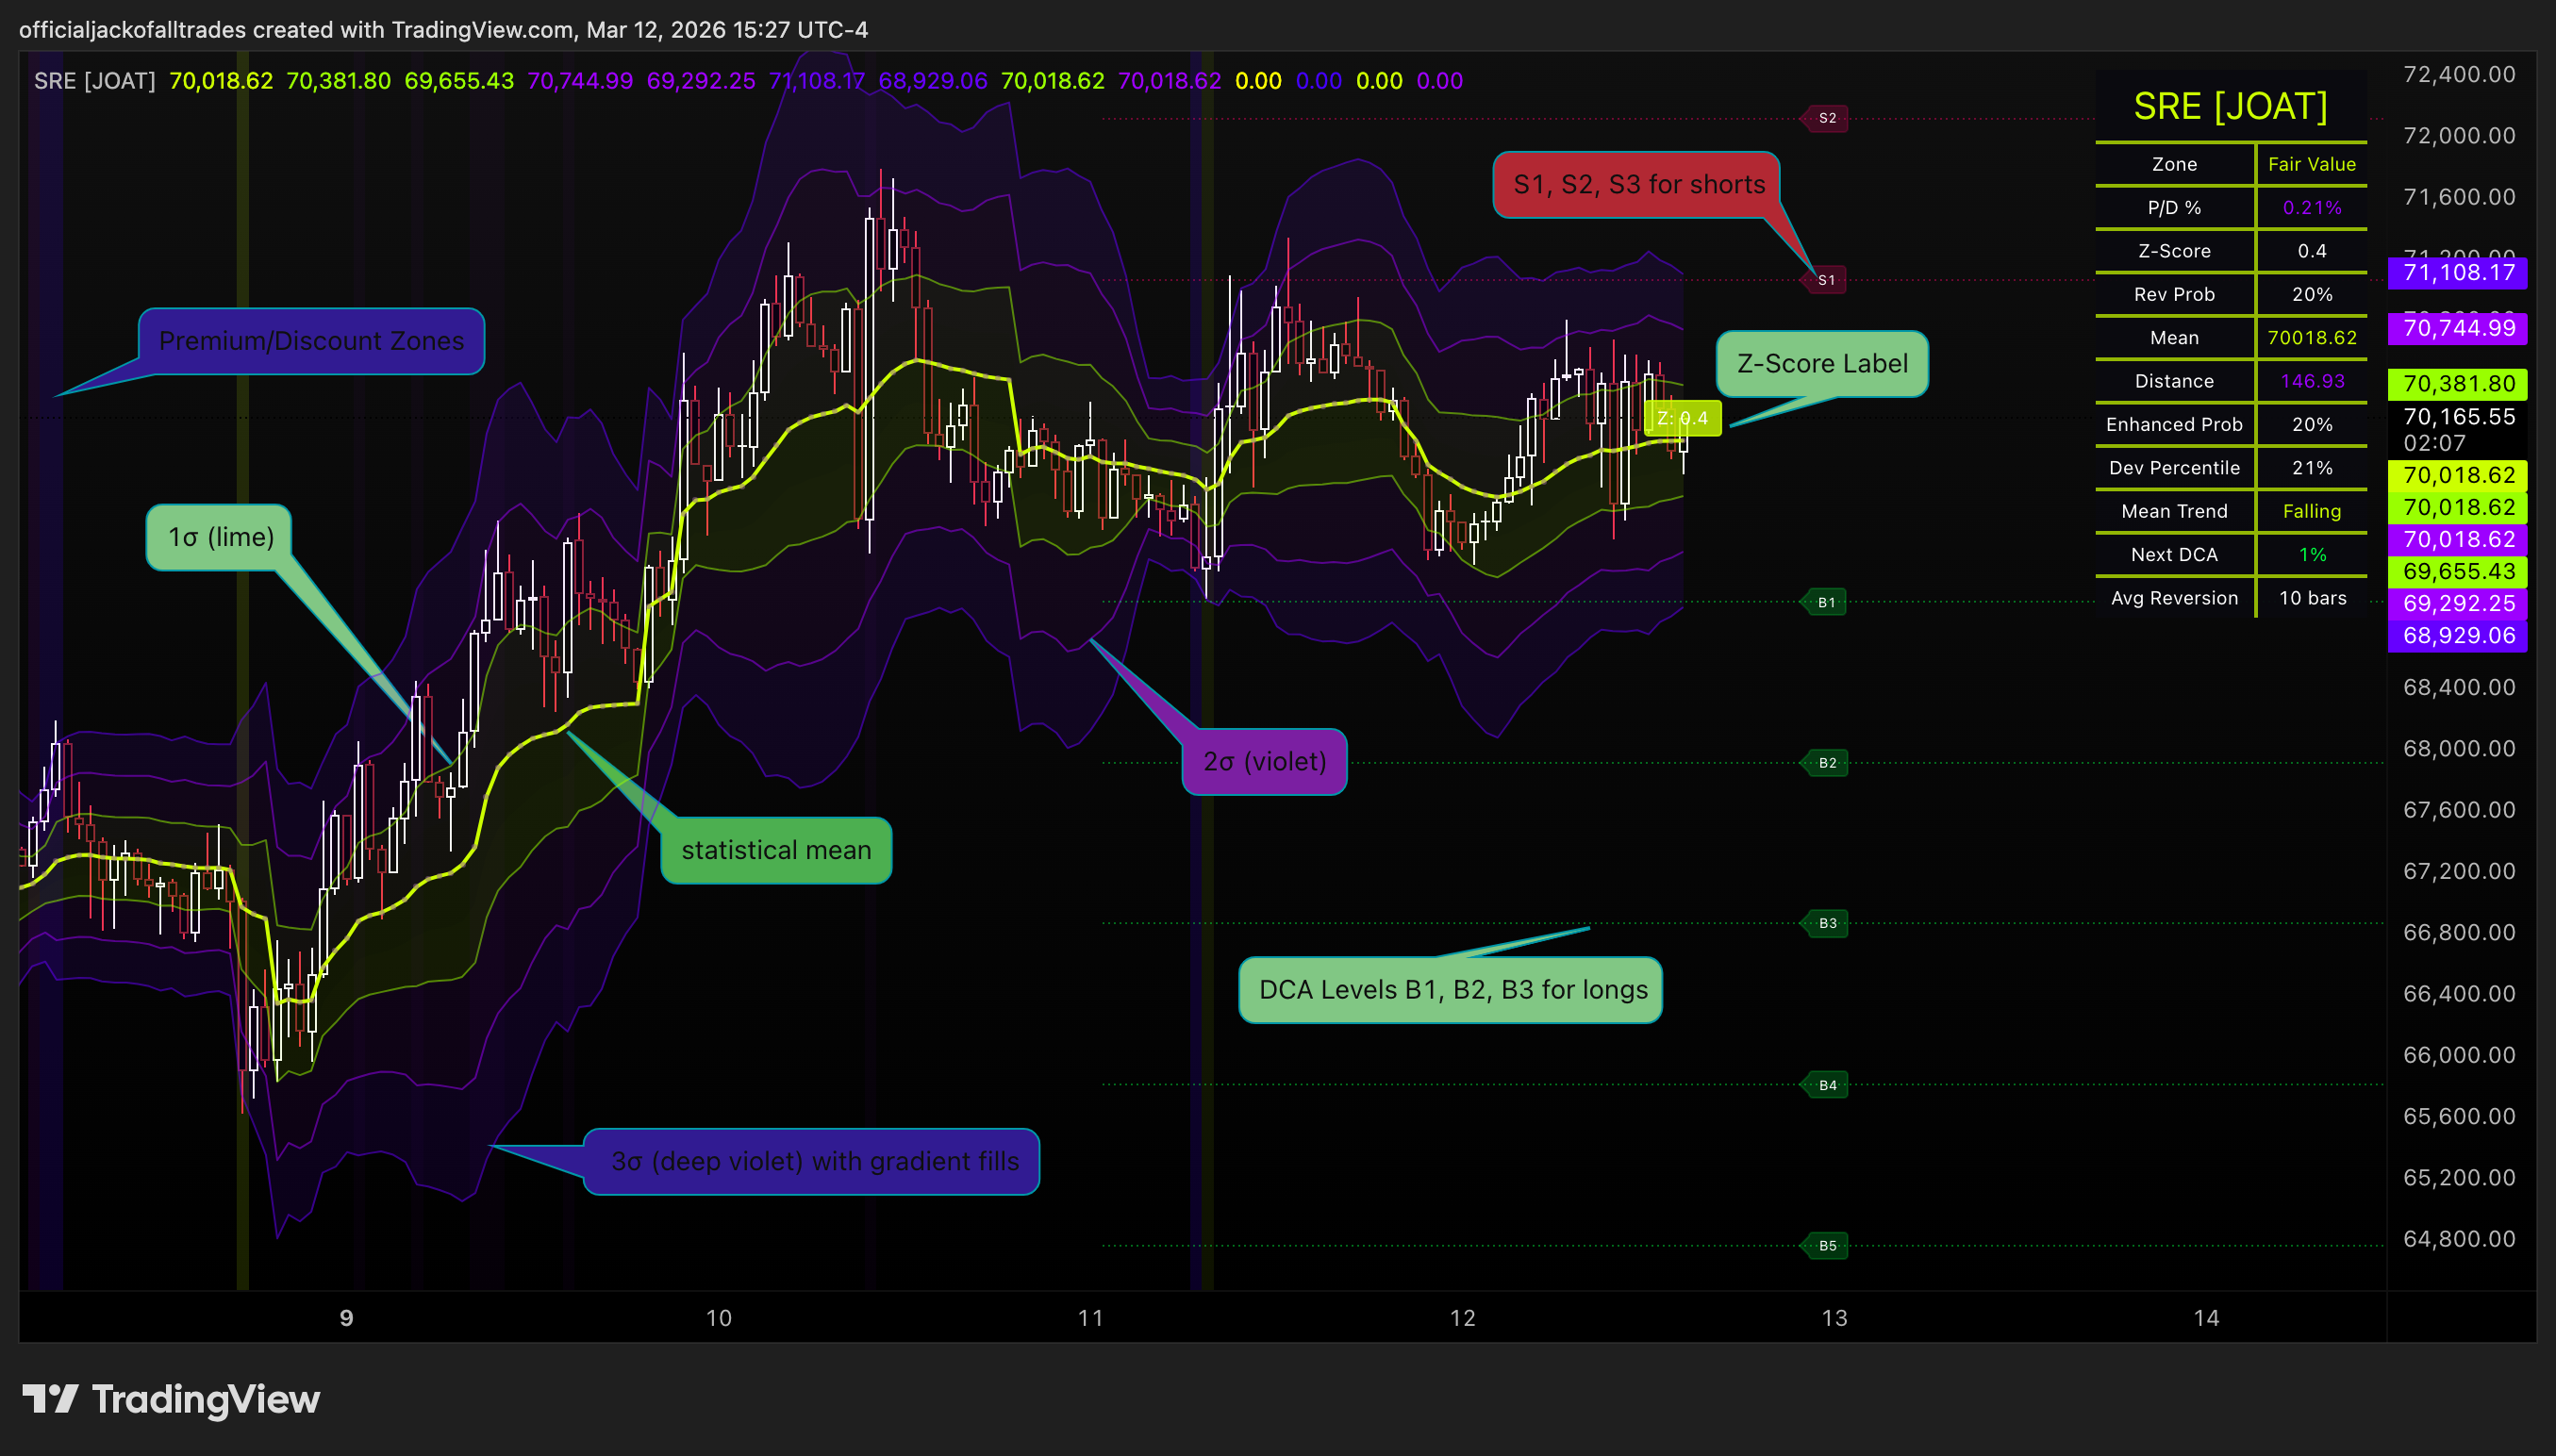2556x1456 pixels.
Task: Click the 'Fair Value' zone cell
Action: tap(2311, 164)
